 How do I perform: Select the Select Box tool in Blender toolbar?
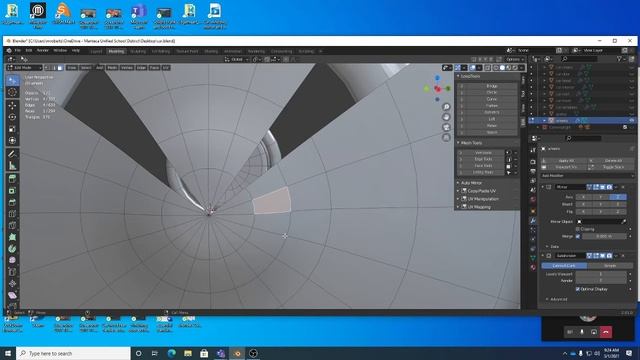point(12,80)
